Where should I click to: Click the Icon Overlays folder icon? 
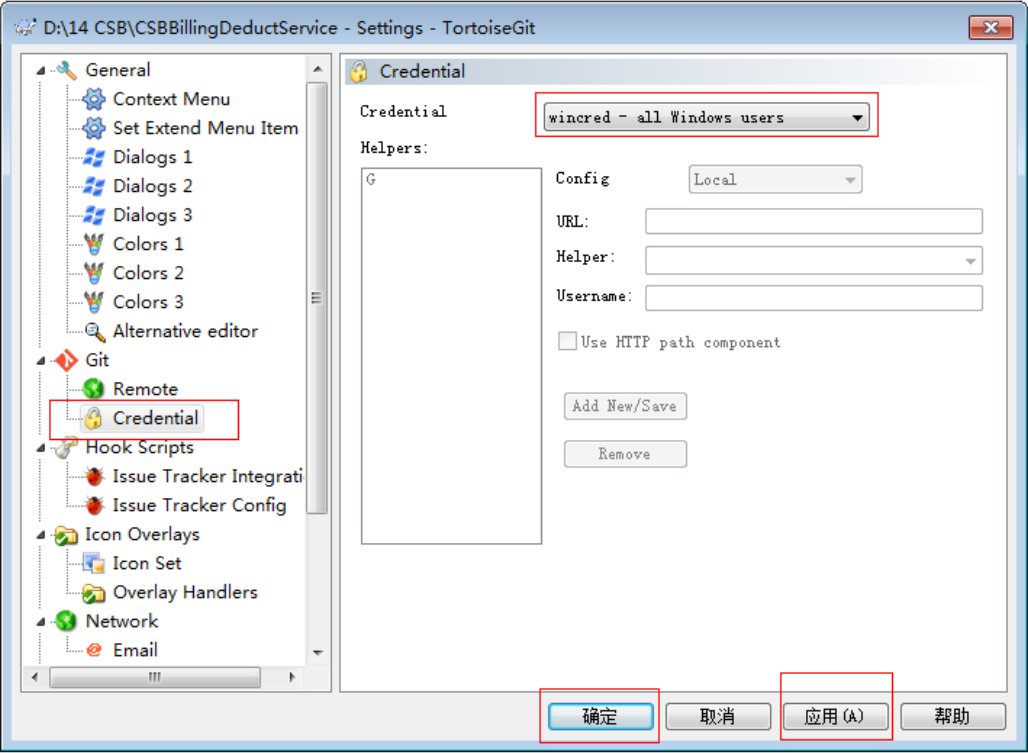(x=66, y=535)
